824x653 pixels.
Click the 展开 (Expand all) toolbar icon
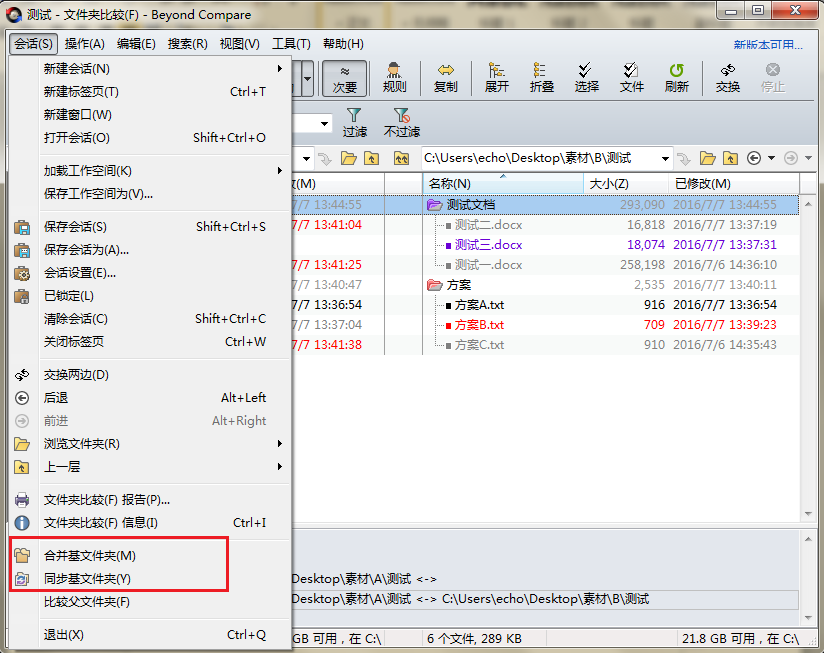click(x=497, y=77)
